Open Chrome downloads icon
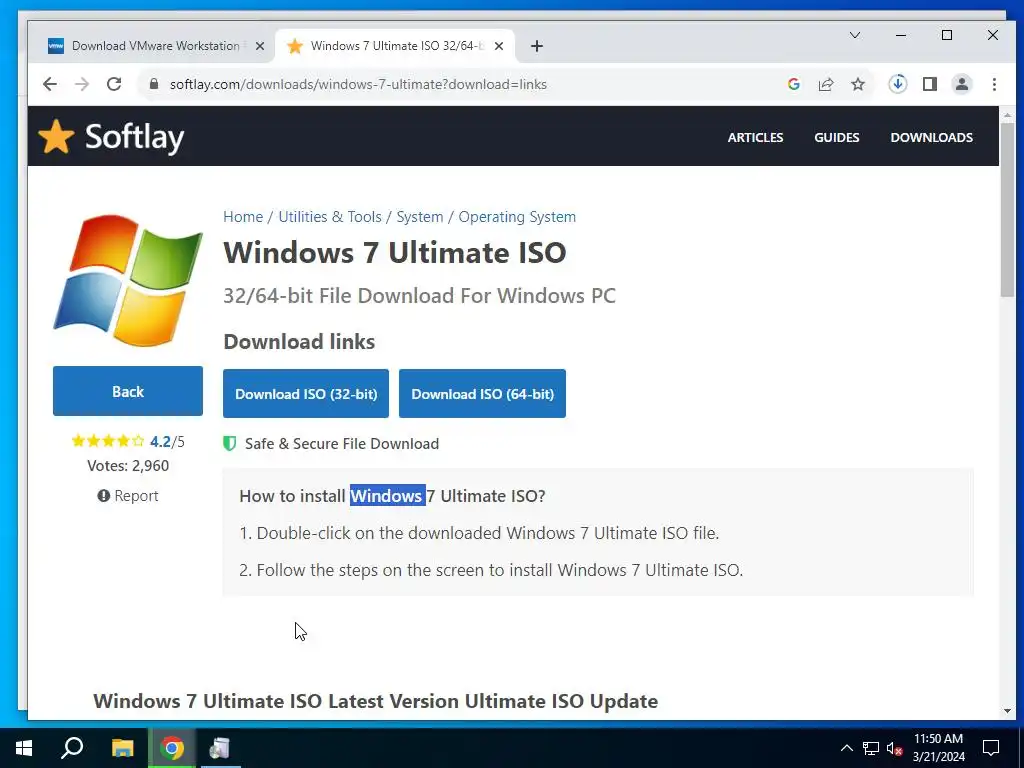 [x=897, y=84]
